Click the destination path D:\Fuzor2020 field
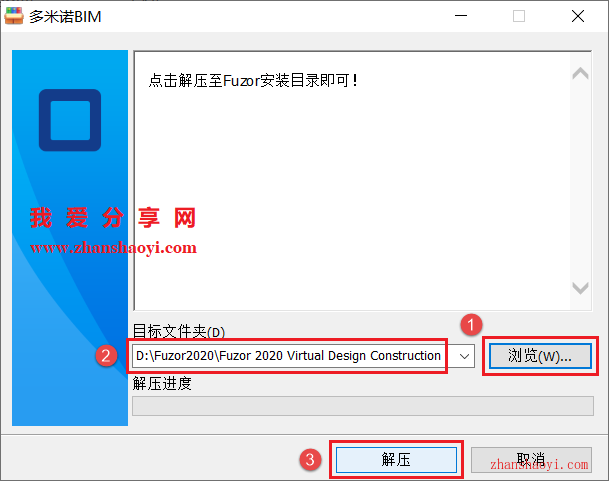609x481 pixels. point(303,356)
